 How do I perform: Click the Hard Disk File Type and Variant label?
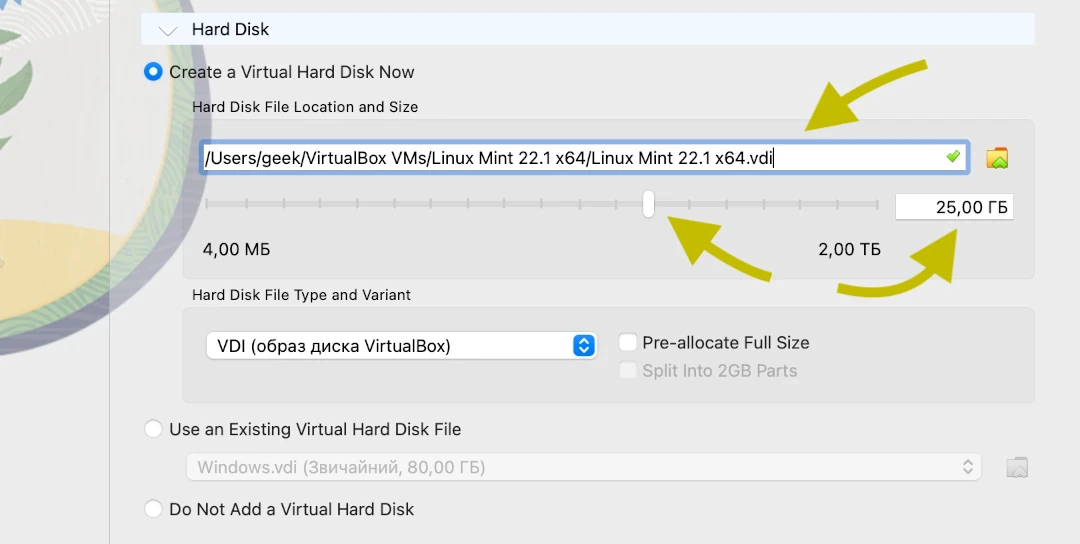click(x=301, y=295)
